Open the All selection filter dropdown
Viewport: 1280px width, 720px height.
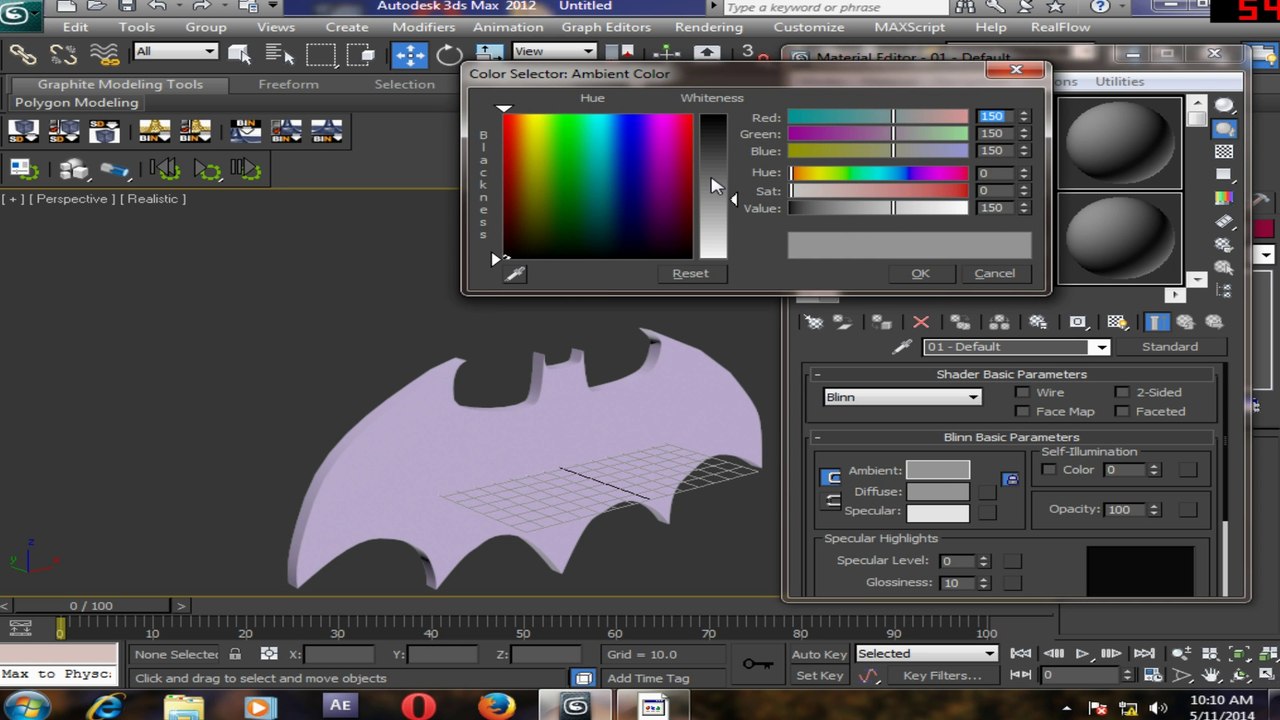[x=175, y=51]
